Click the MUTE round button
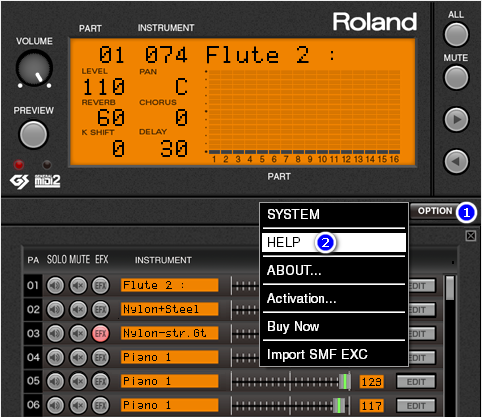 click(x=456, y=77)
